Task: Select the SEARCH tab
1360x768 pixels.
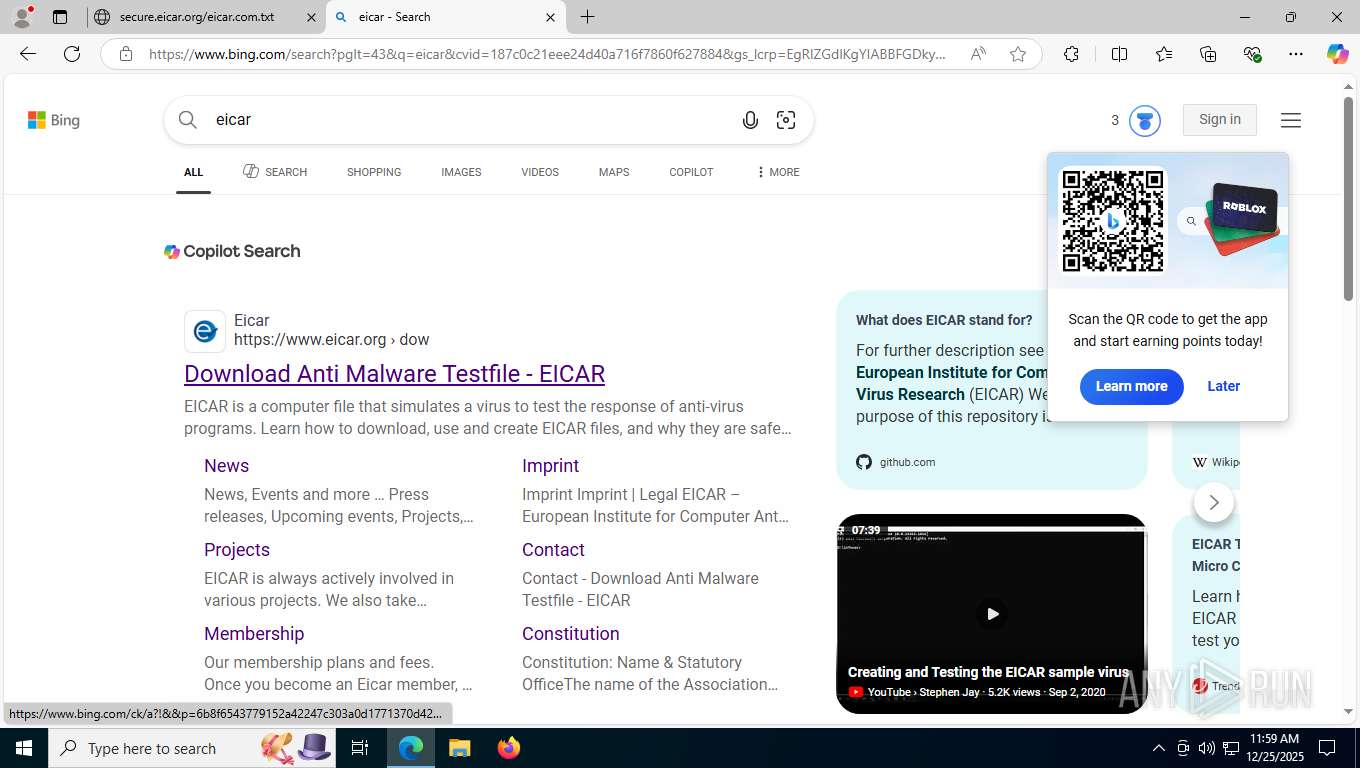Action: (x=275, y=172)
